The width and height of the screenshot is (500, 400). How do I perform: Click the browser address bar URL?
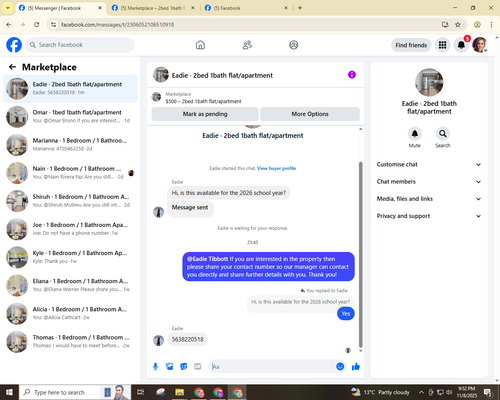pyautogui.click(x=117, y=25)
